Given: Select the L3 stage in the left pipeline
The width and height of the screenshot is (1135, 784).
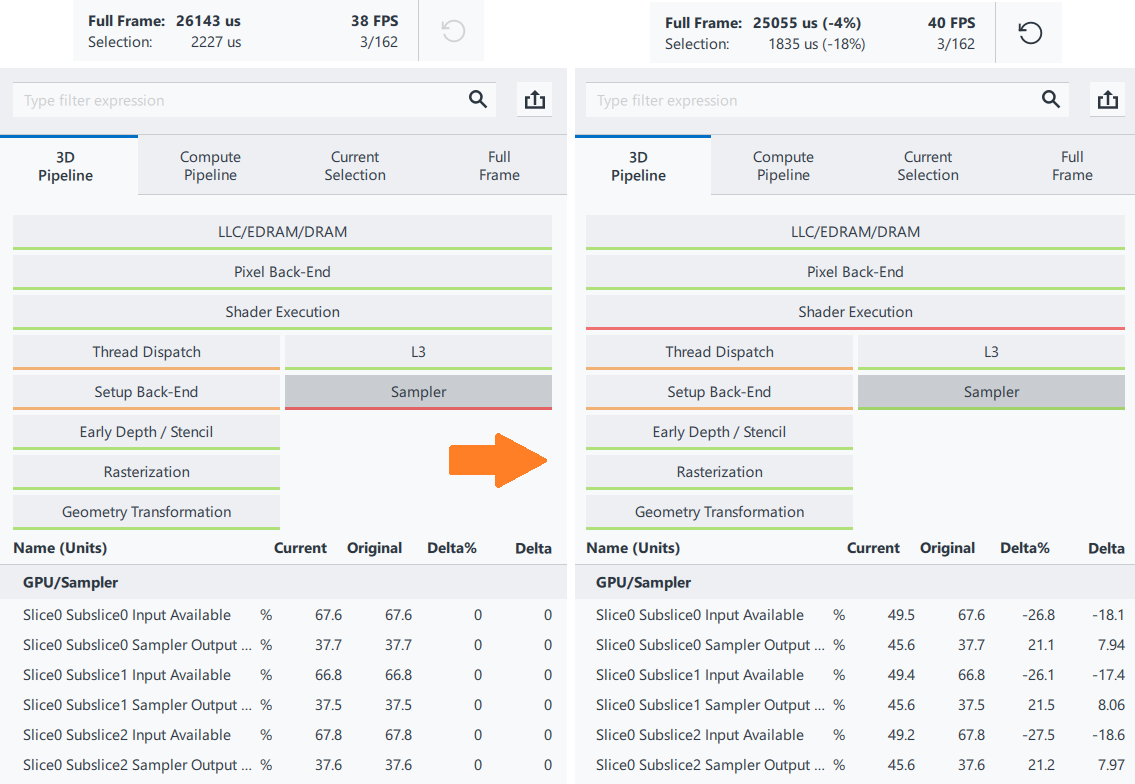Looking at the screenshot, I should (418, 352).
